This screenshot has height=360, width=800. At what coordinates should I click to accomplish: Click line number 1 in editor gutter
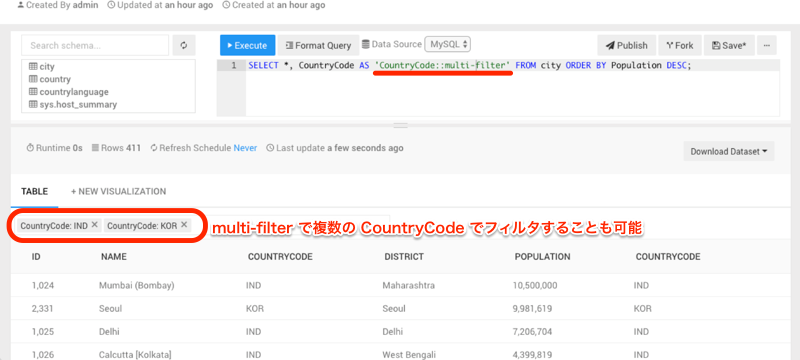(234, 66)
